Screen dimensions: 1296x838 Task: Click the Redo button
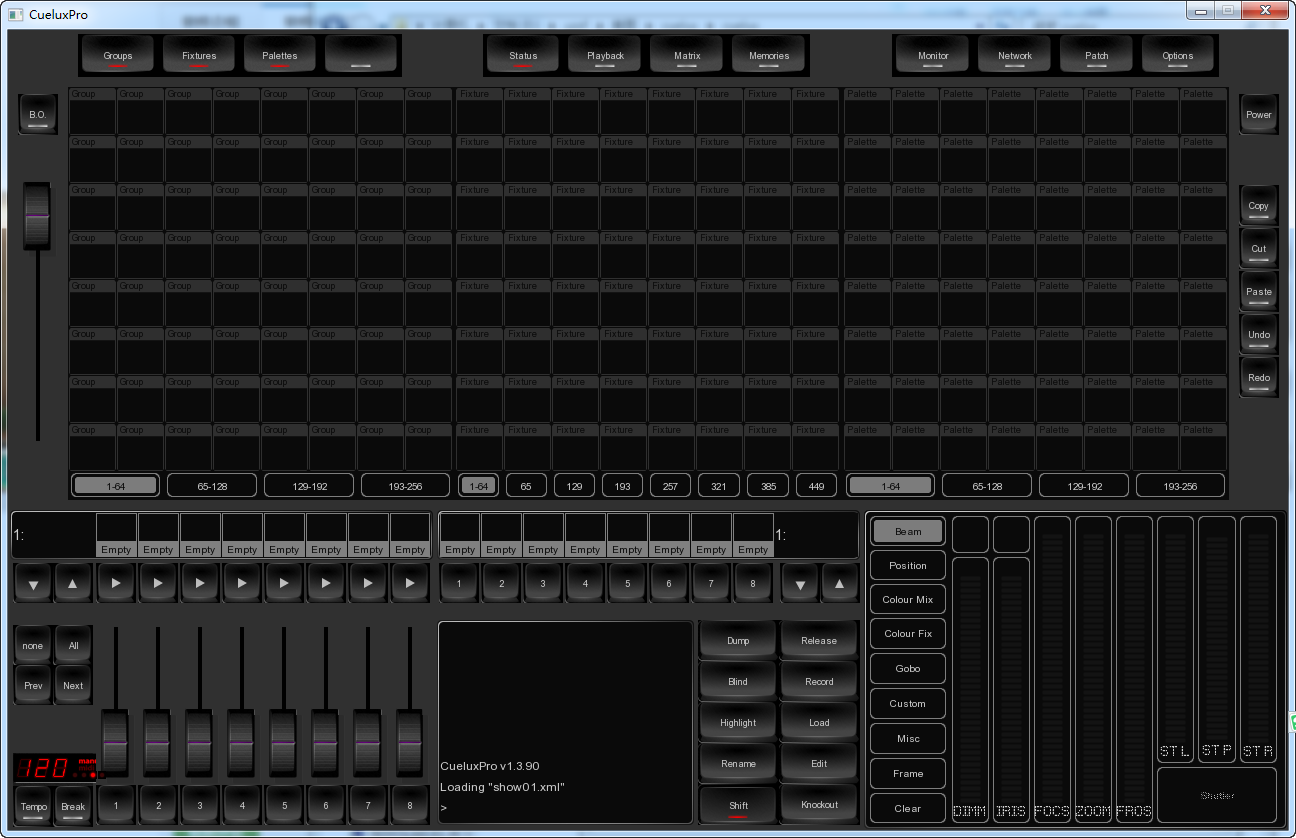[x=1259, y=378]
